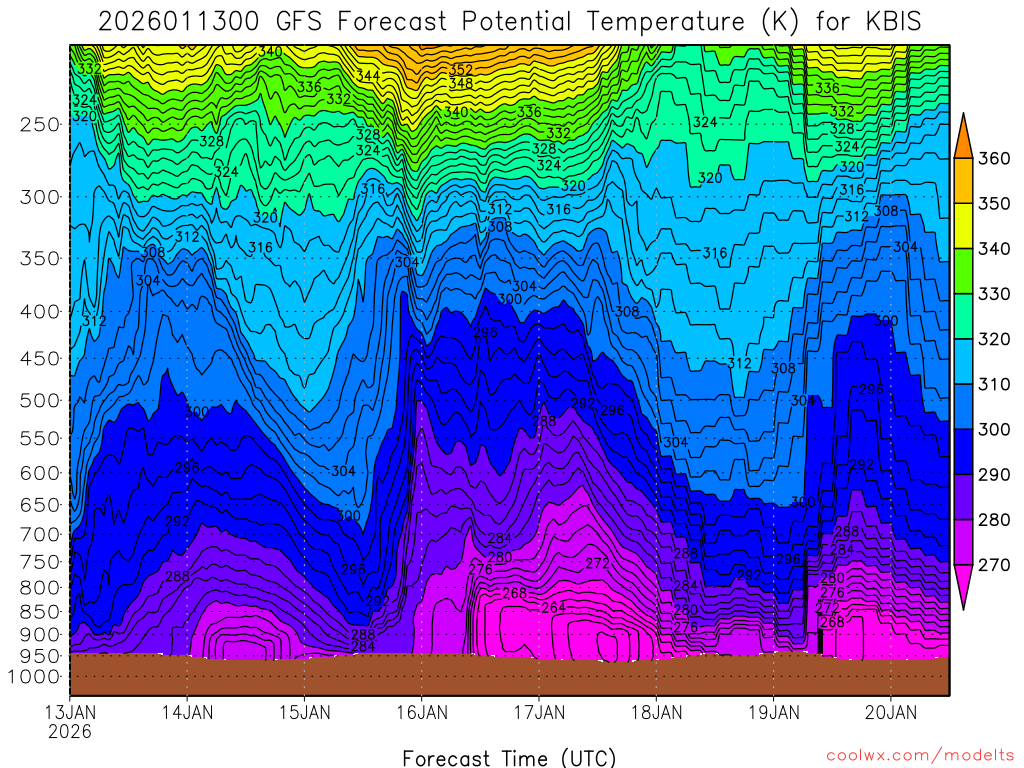The image size is (1024, 768).
Task: Click the magenta arrow below 270 on colorbar
Action: click(964, 583)
